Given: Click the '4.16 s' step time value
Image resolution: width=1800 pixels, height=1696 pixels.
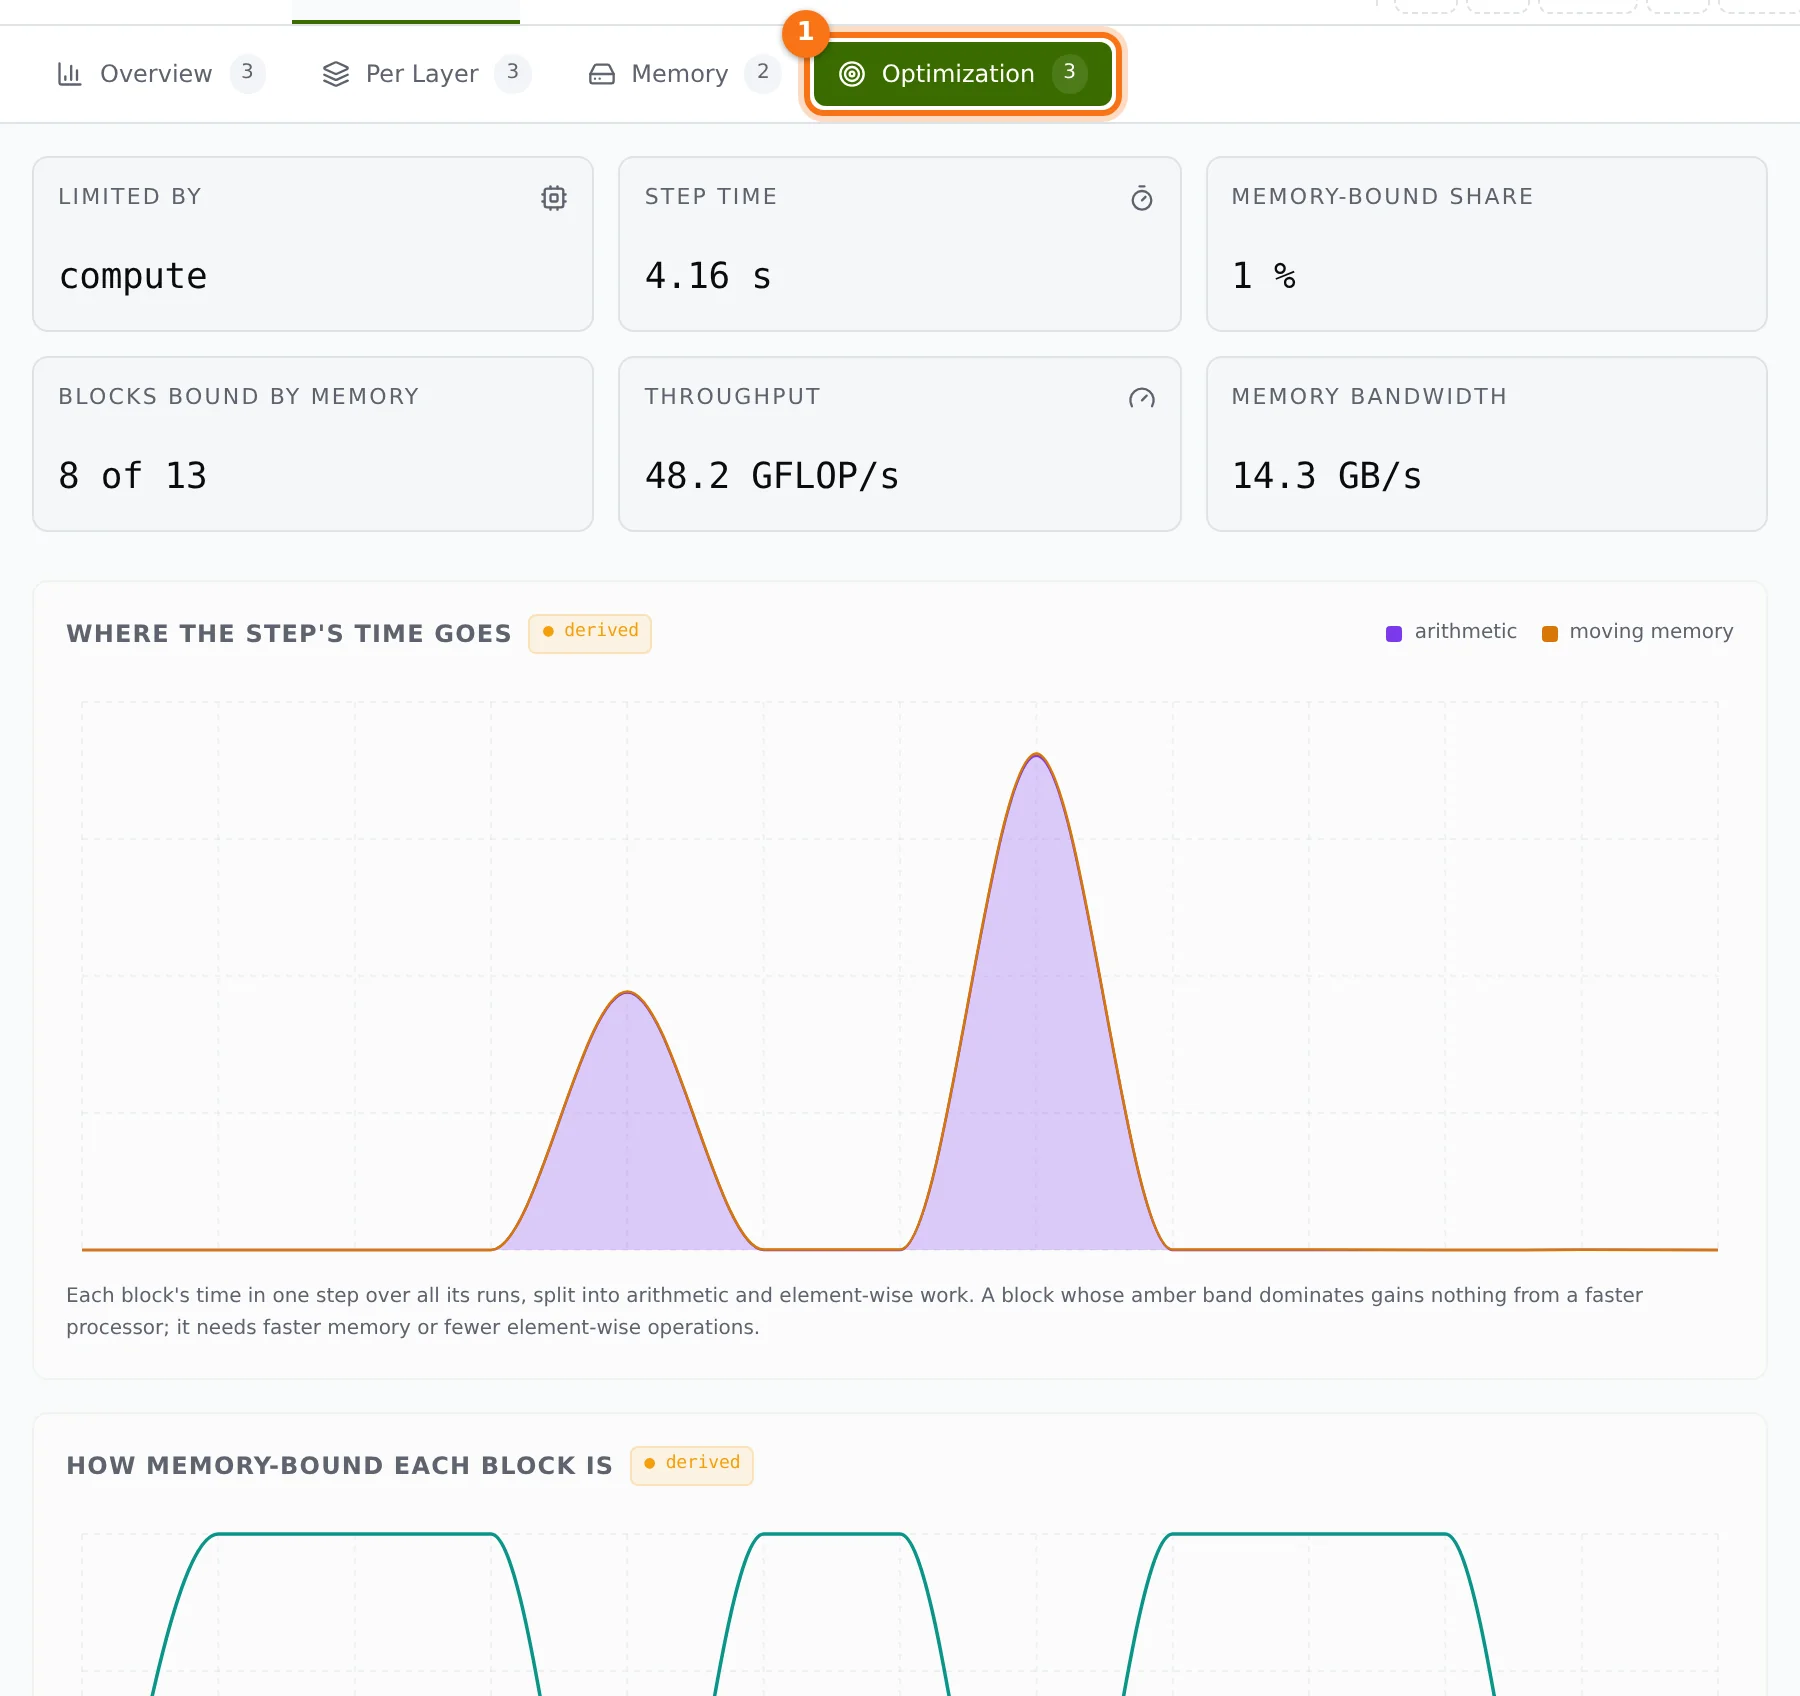Looking at the screenshot, I should (x=708, y=276).
